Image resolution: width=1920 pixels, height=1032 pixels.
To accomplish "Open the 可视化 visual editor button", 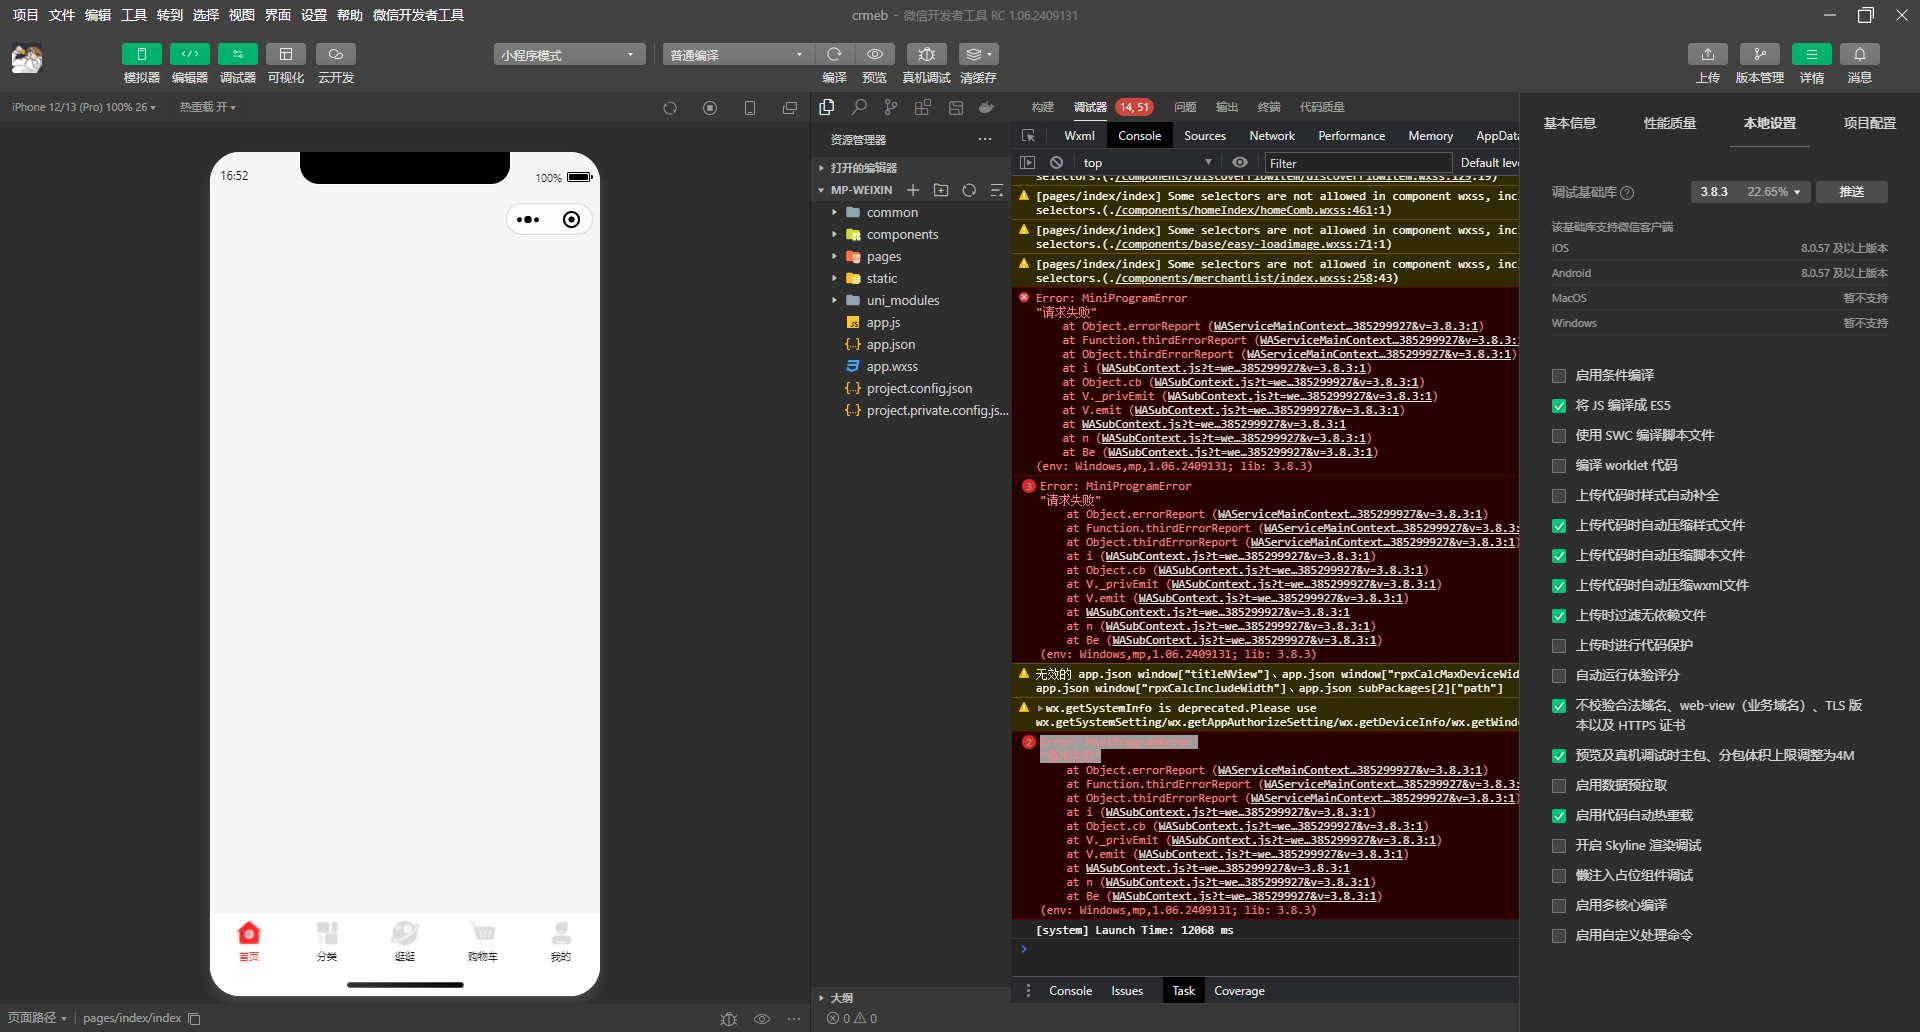I will tap(285, 54).
